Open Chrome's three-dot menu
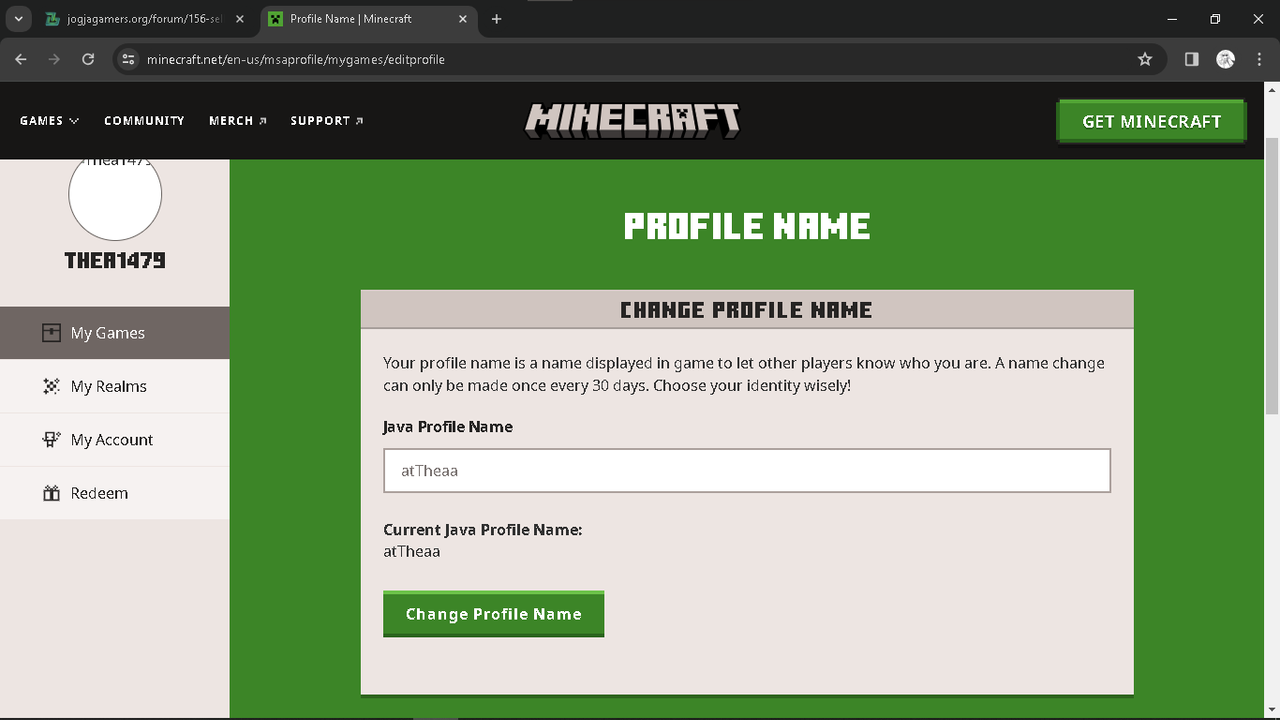This screenshot has width=1280, height=720. (x=1258, y=60)
